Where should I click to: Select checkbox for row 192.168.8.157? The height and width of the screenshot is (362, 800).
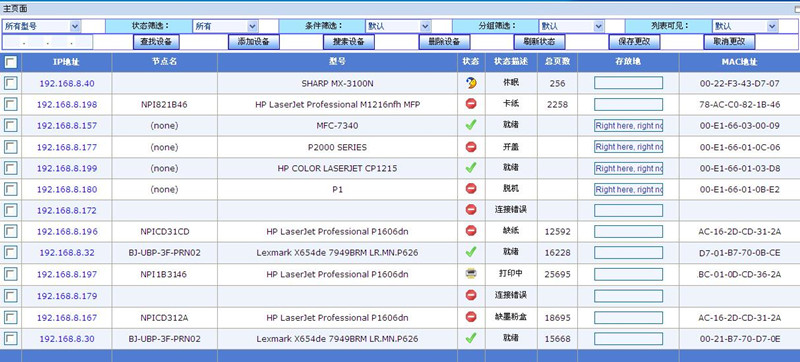pos(10,125)
